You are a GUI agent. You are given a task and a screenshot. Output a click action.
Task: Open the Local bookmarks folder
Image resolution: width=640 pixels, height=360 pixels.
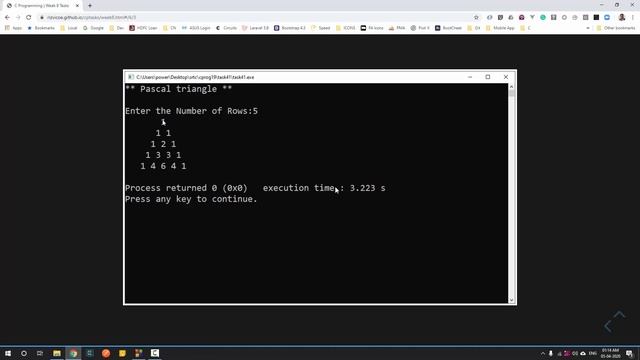[x=69, y=28]
